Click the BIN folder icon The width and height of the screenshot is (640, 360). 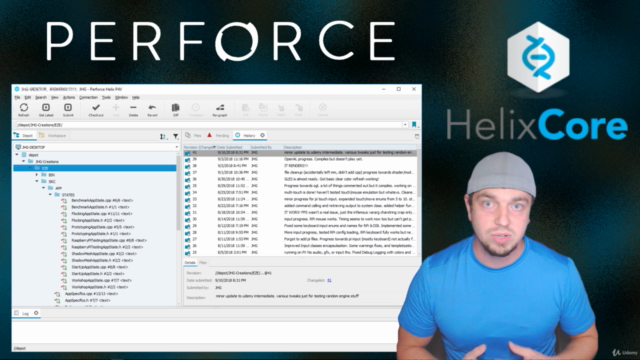[x=44, y=175]
